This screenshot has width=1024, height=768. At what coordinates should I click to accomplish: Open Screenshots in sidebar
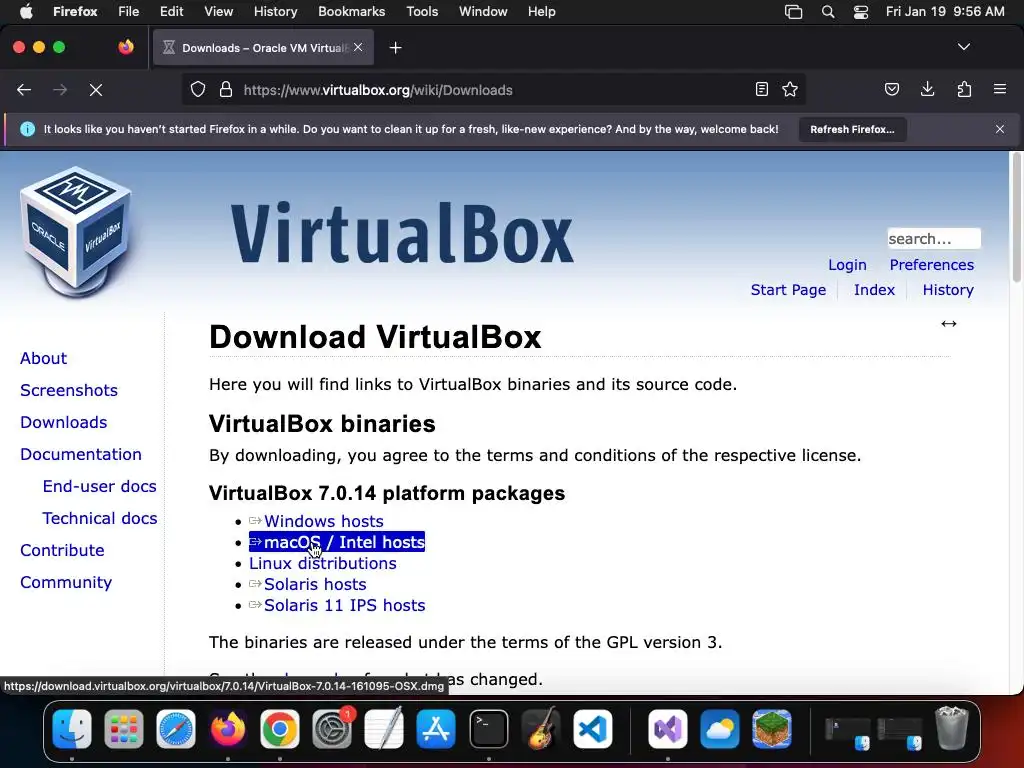[x=69, y=390]
